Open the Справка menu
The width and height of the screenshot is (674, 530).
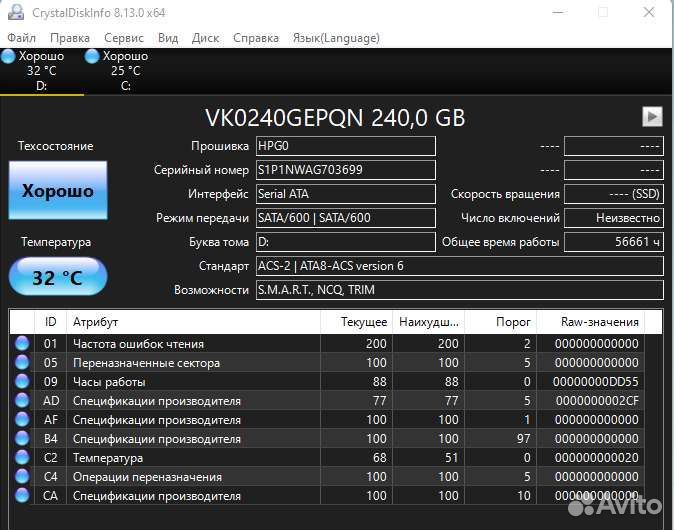(256, 38)
